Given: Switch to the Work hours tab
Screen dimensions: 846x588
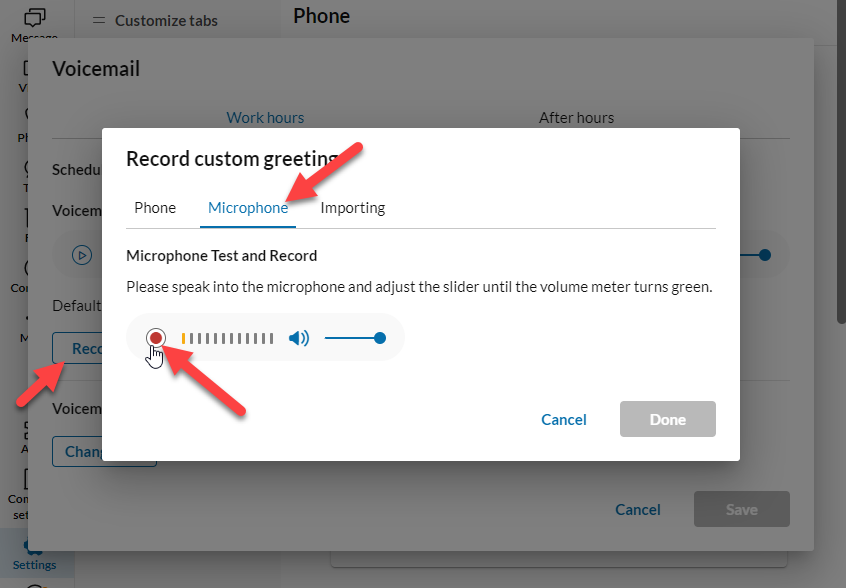Looking at the screenshot, I should [x=265, y=117].
